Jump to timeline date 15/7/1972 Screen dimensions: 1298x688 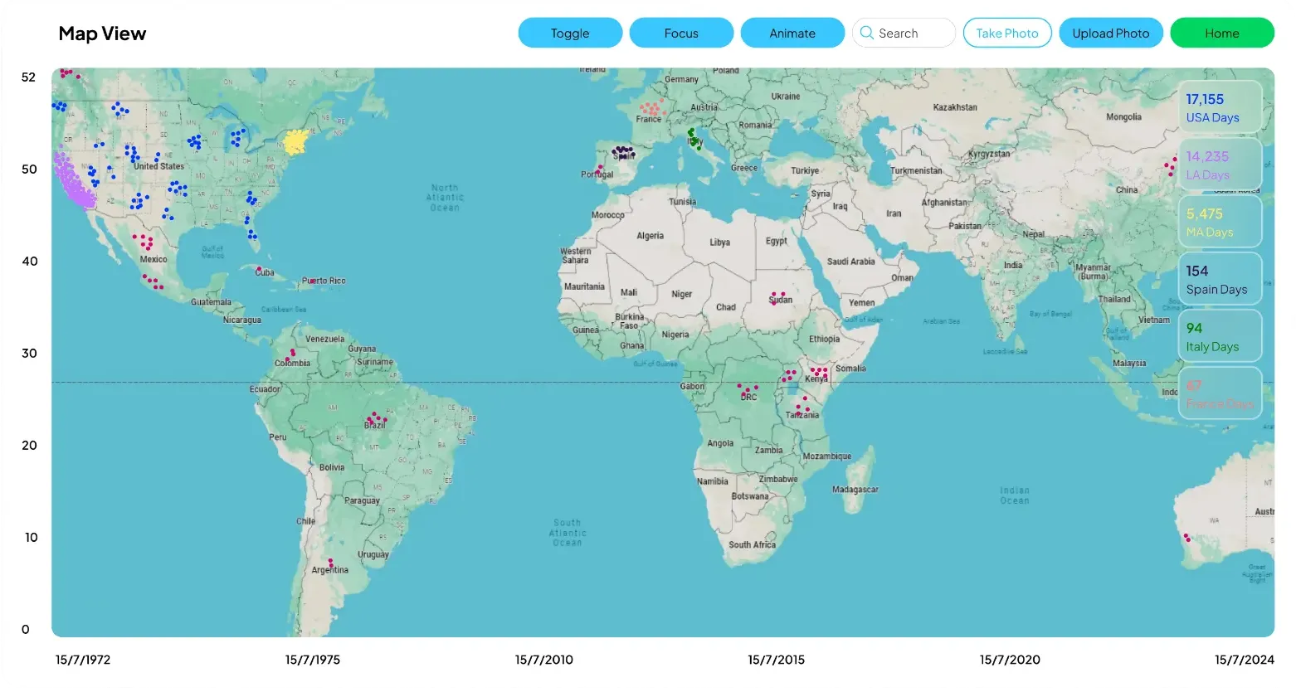coord(82,660)
